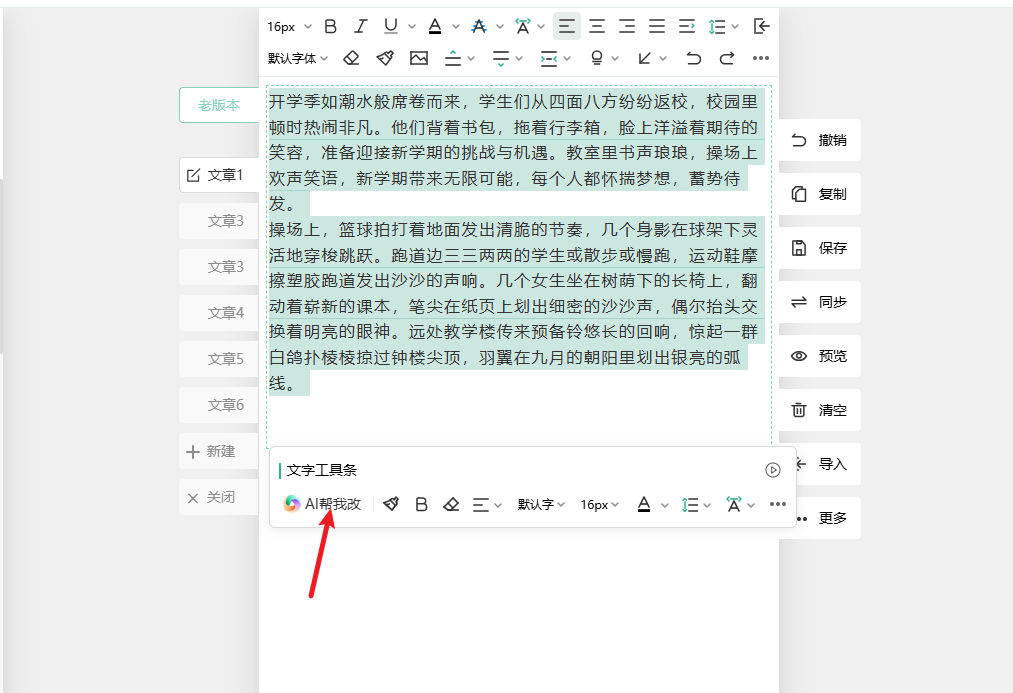Click the 清空 trash button
1013x693 pixels.
coord(819,410)
